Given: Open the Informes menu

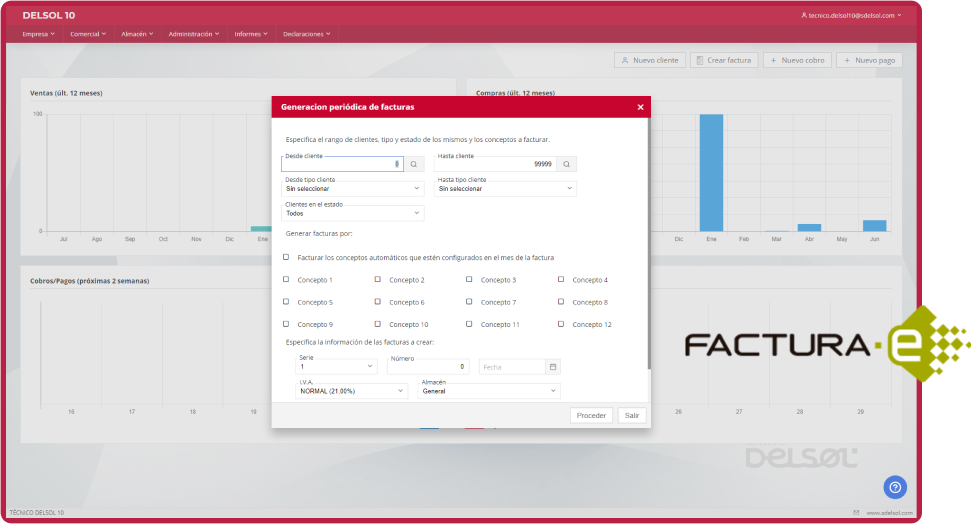Looking at the screenshot, I should pos(250,34).
